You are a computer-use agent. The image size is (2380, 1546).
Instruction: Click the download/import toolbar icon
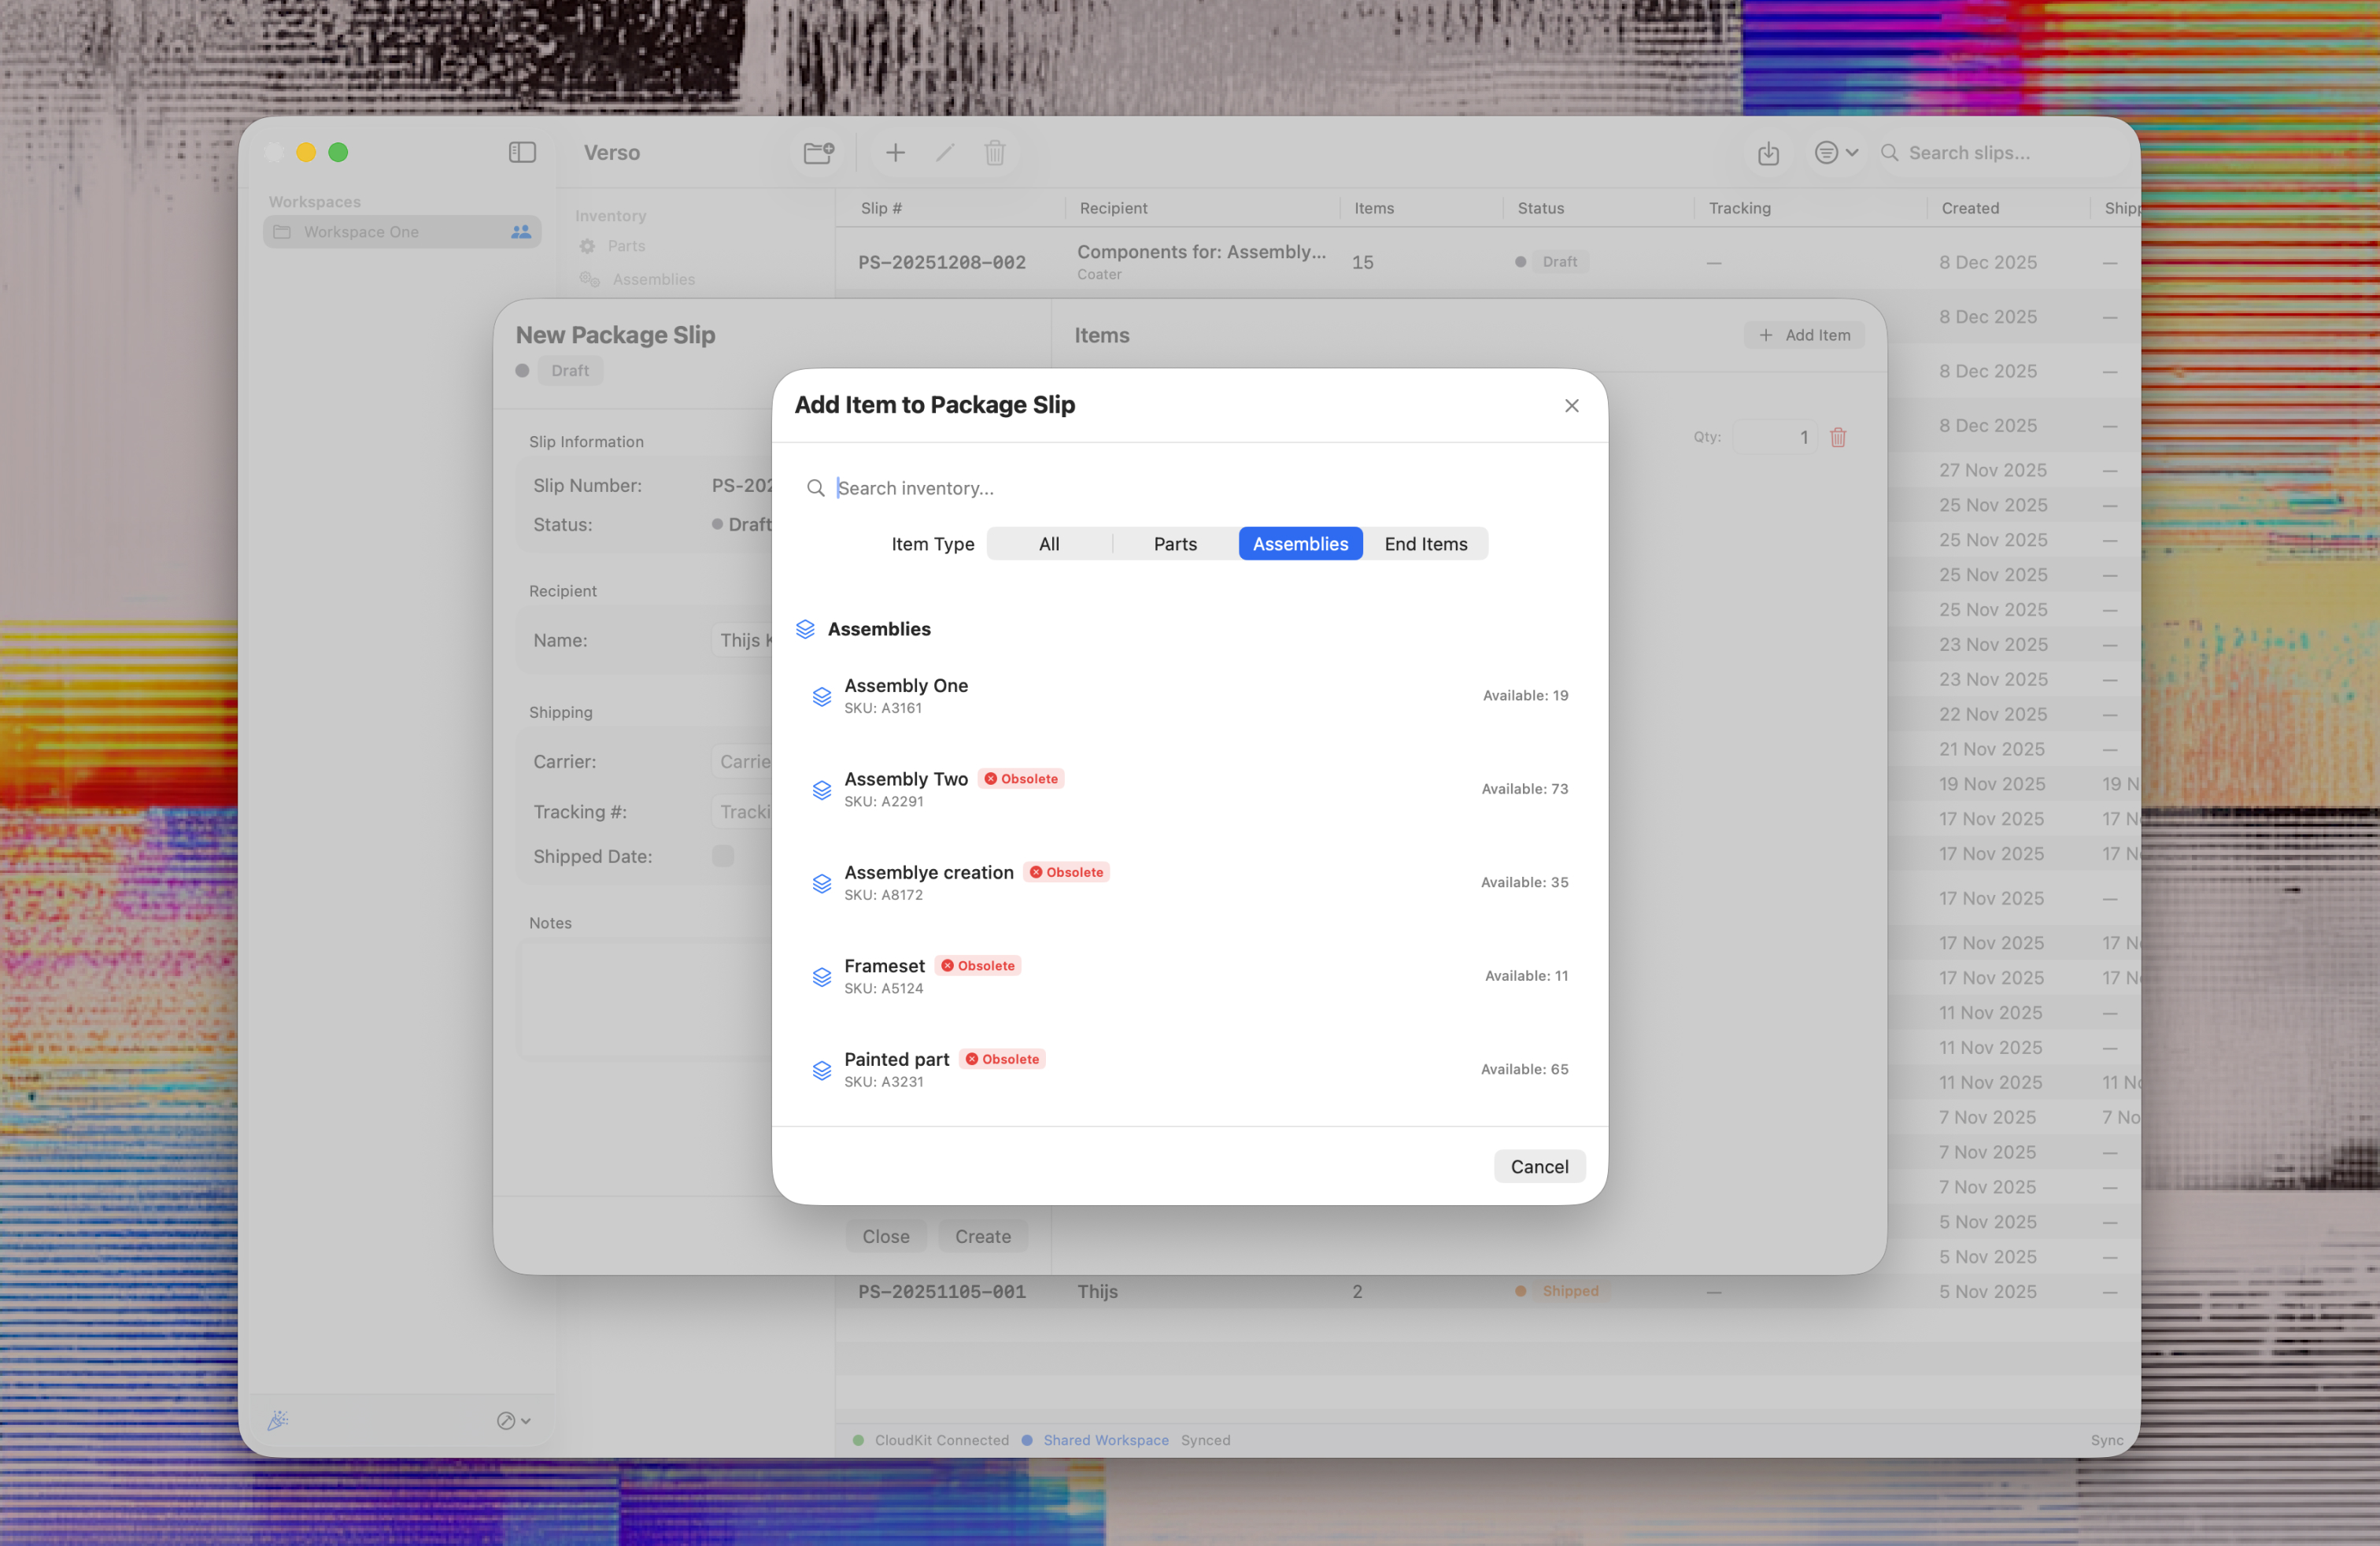(x=1768, y=153)
